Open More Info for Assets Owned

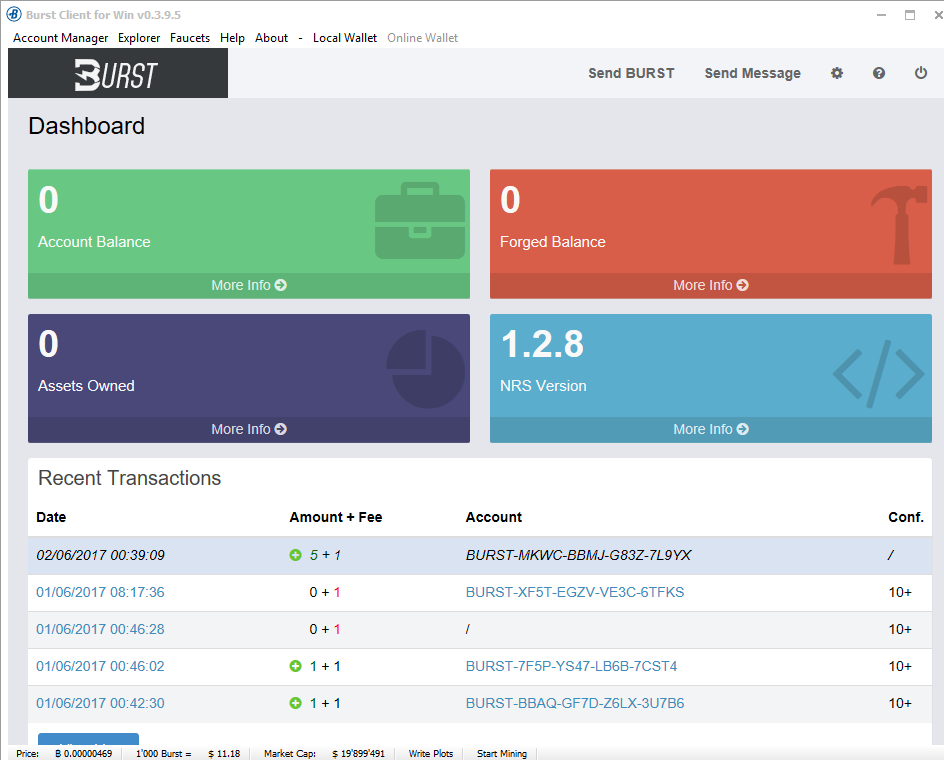[249, 429]
